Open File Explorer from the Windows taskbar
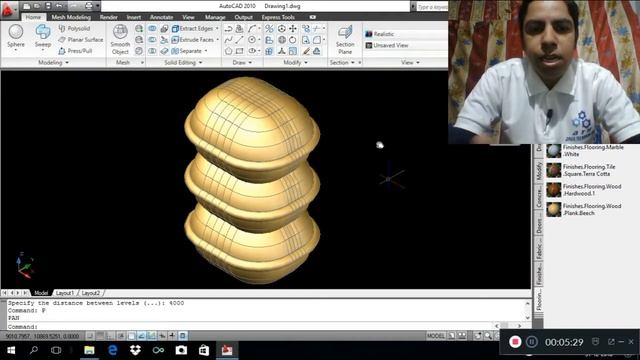The height and width of the screenshot is (360, 640). coord(89,350)
